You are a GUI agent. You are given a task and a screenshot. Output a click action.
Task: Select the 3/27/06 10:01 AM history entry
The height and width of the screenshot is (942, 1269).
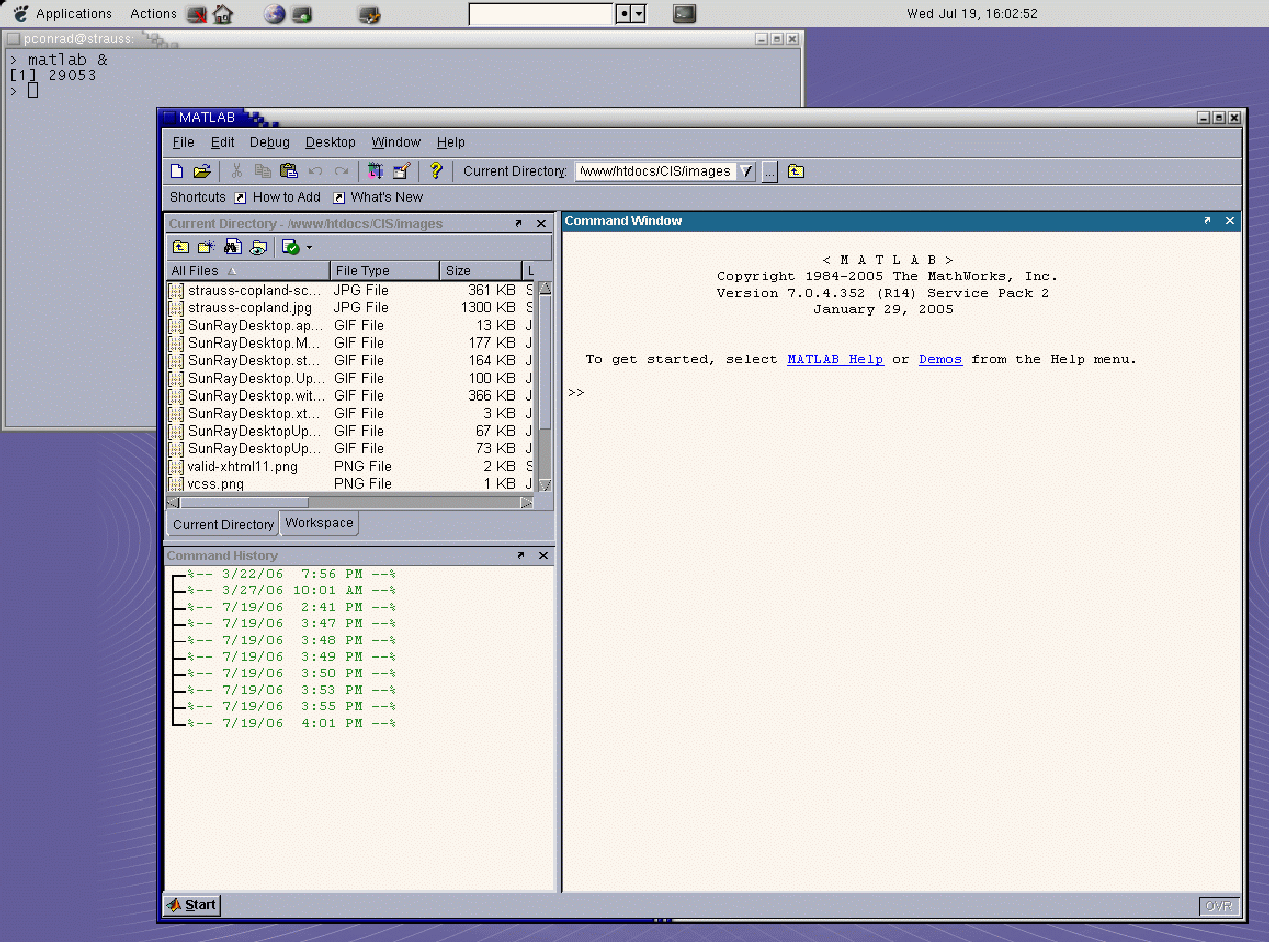pos(291,590)
